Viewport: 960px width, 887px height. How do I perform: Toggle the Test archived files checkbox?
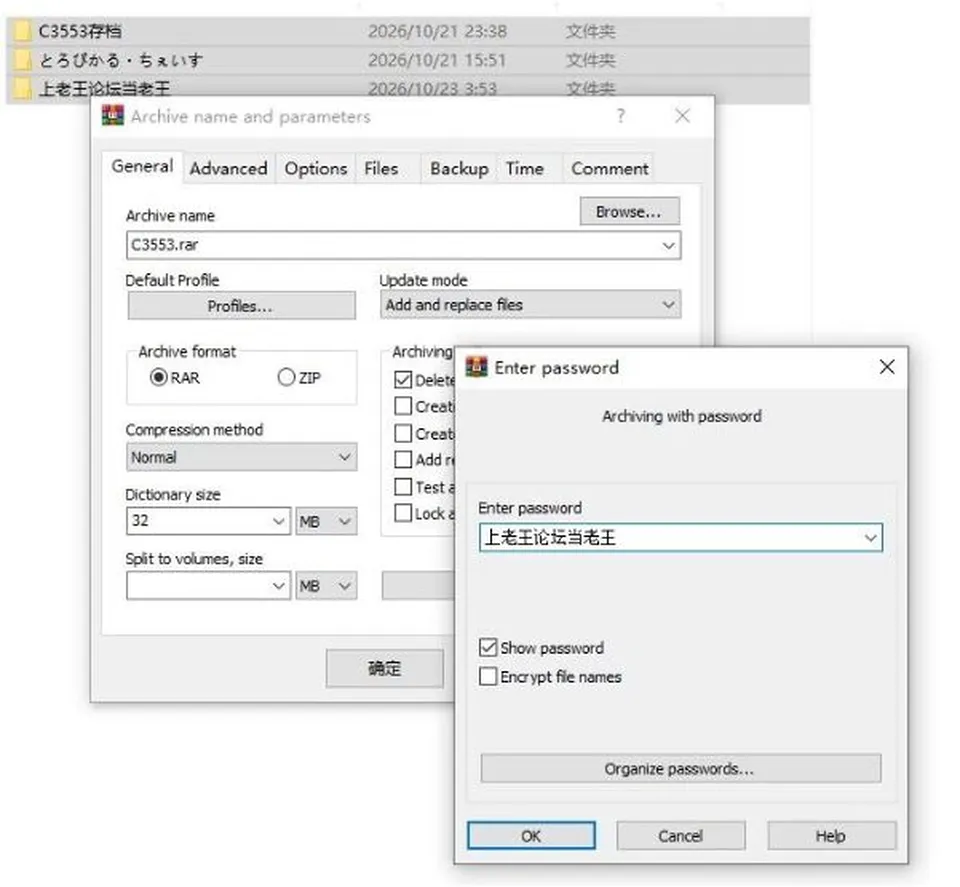[403, 487]
